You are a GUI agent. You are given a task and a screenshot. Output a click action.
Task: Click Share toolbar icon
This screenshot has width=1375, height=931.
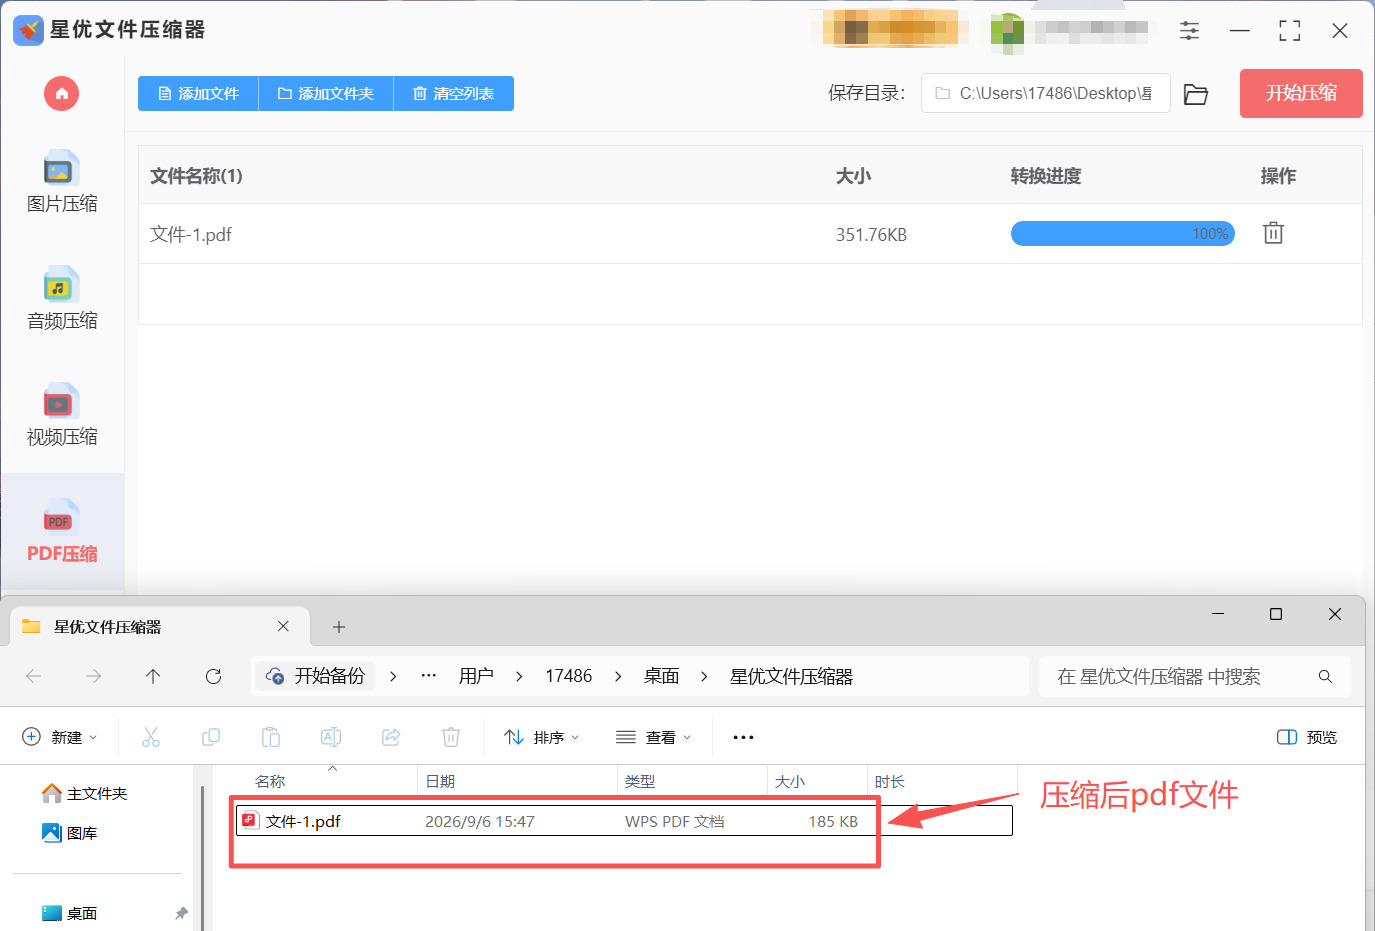tap(391, 737)
